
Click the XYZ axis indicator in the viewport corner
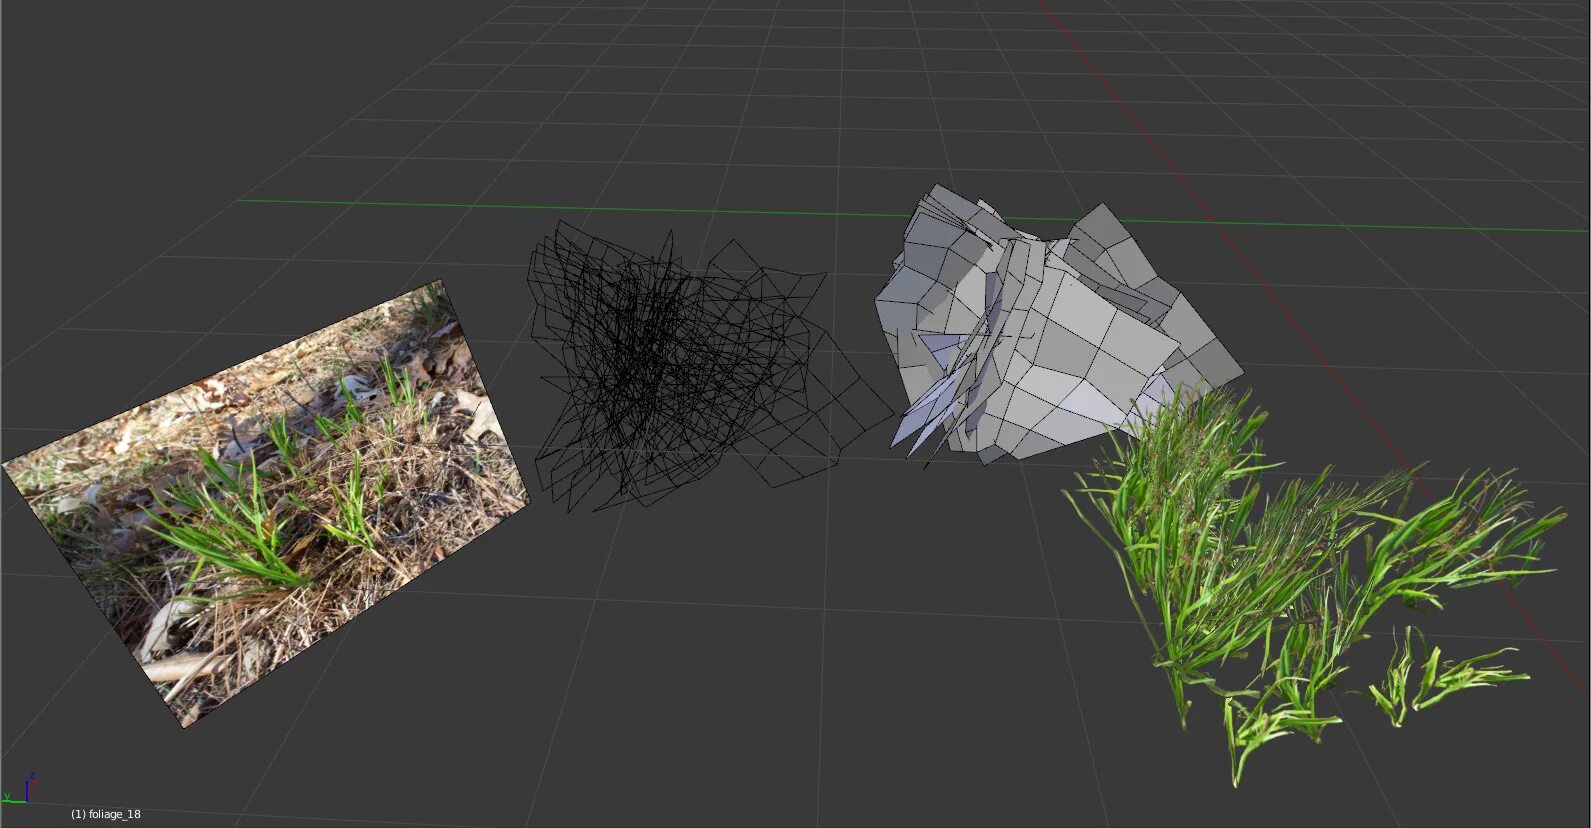pos(19,789)
